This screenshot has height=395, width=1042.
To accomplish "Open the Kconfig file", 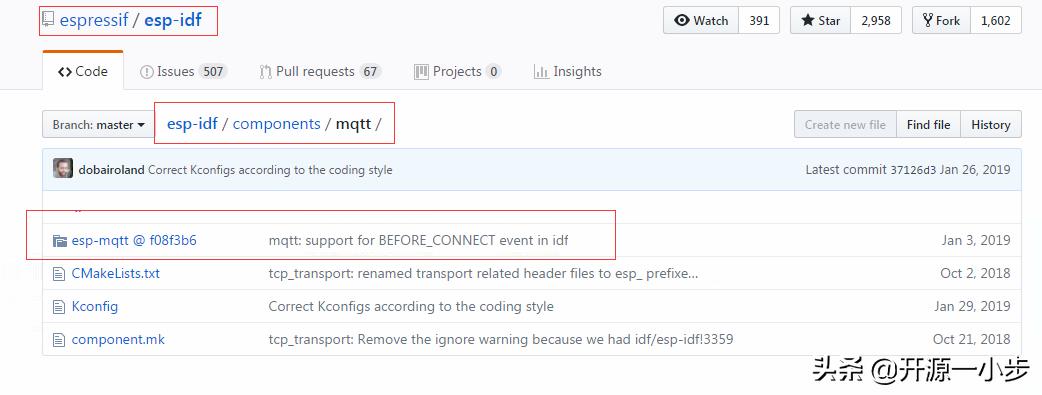I will 95,307.
